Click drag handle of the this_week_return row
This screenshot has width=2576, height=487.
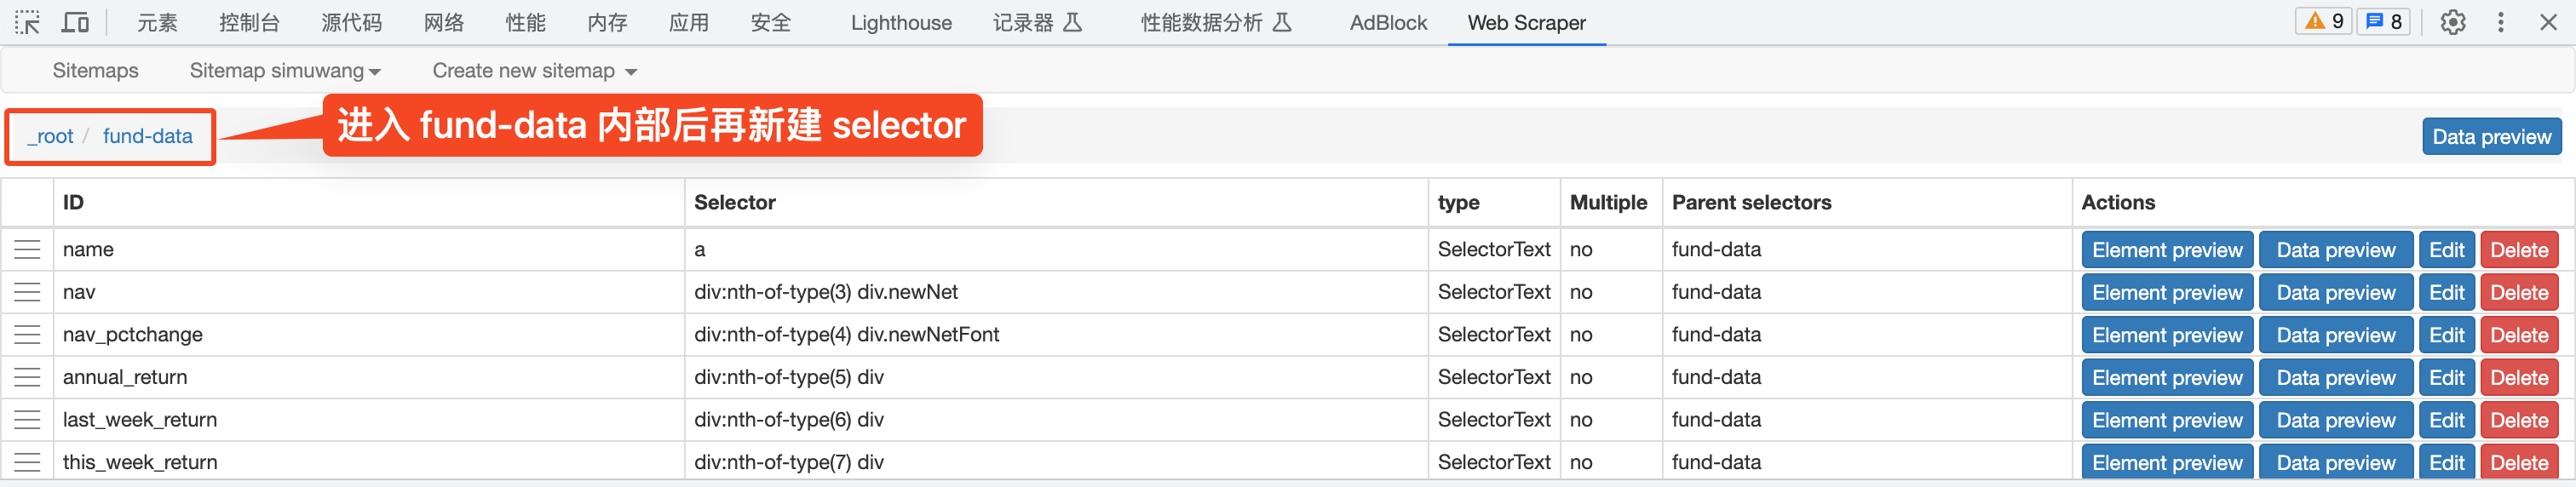click(x=27, y=462)
